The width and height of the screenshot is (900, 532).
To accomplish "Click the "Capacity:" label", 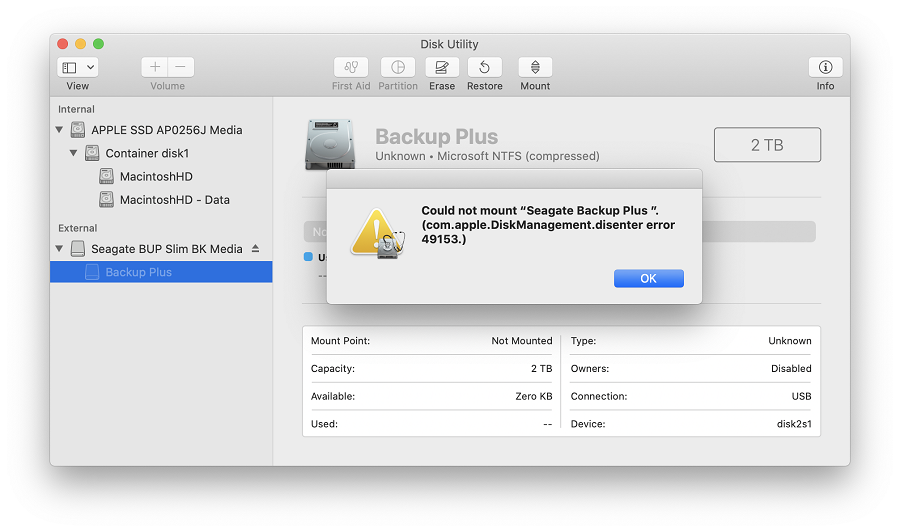I will (333, 368).
